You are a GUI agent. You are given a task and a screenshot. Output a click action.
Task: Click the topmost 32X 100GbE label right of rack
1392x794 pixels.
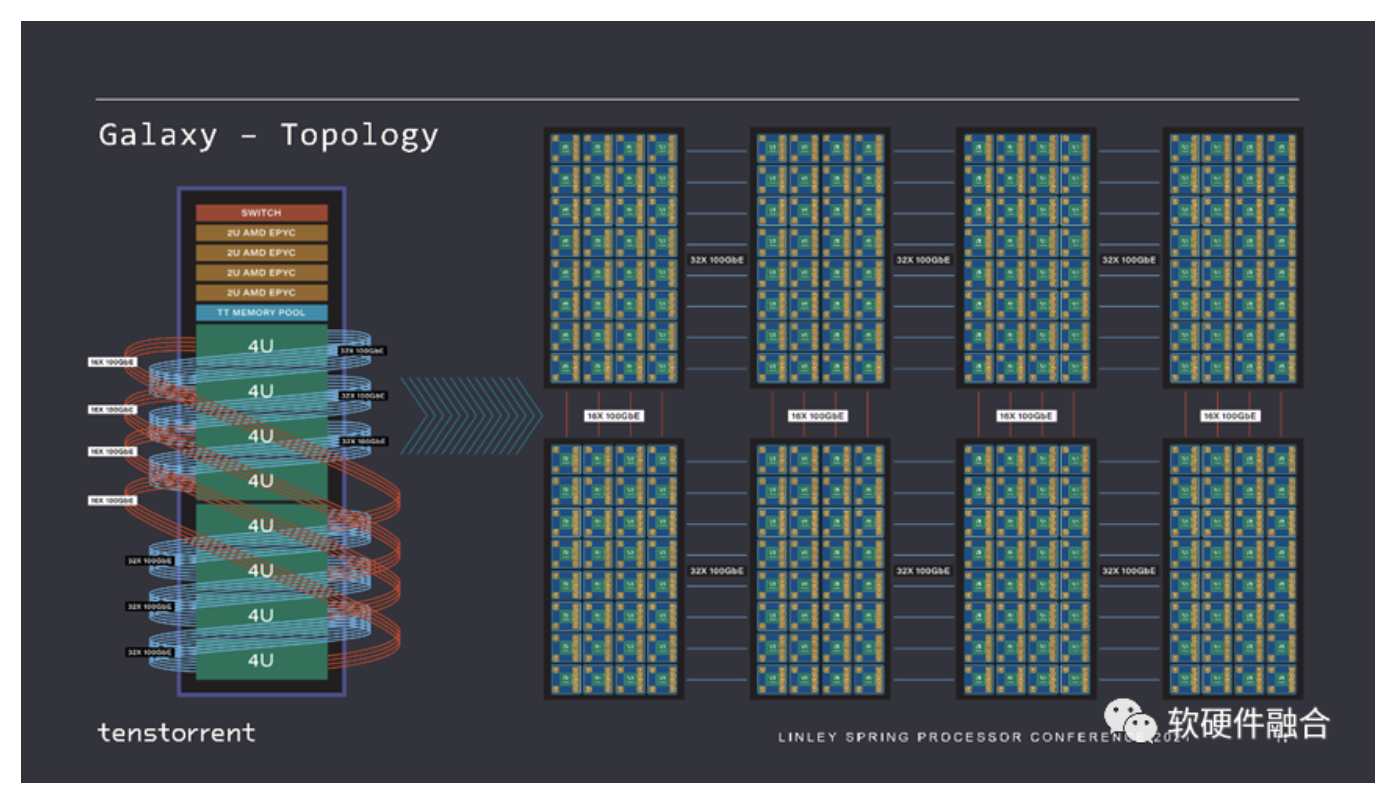point(362,351)
